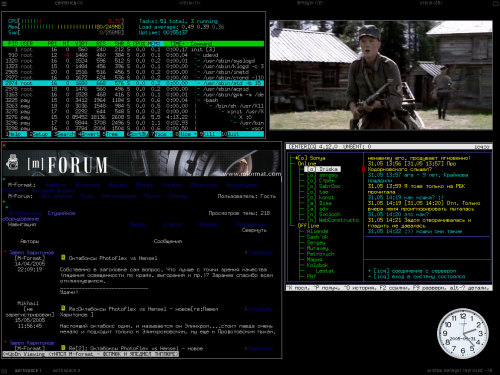The height and width of the screenshot is (375, 500).
Task: Click the yellow post icon of Mikhail's reply
Action: [63, 308]
